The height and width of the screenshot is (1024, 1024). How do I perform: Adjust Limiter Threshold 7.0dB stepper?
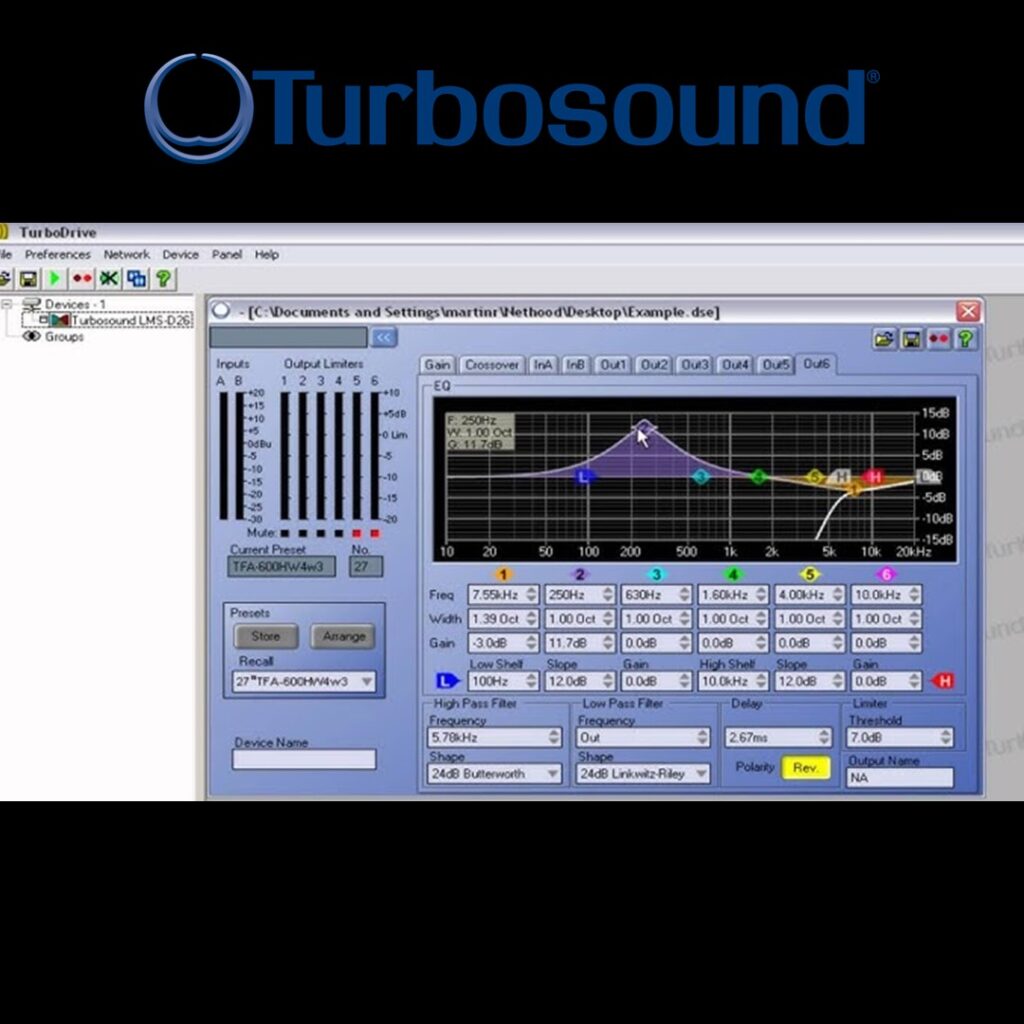pos(946,737)
